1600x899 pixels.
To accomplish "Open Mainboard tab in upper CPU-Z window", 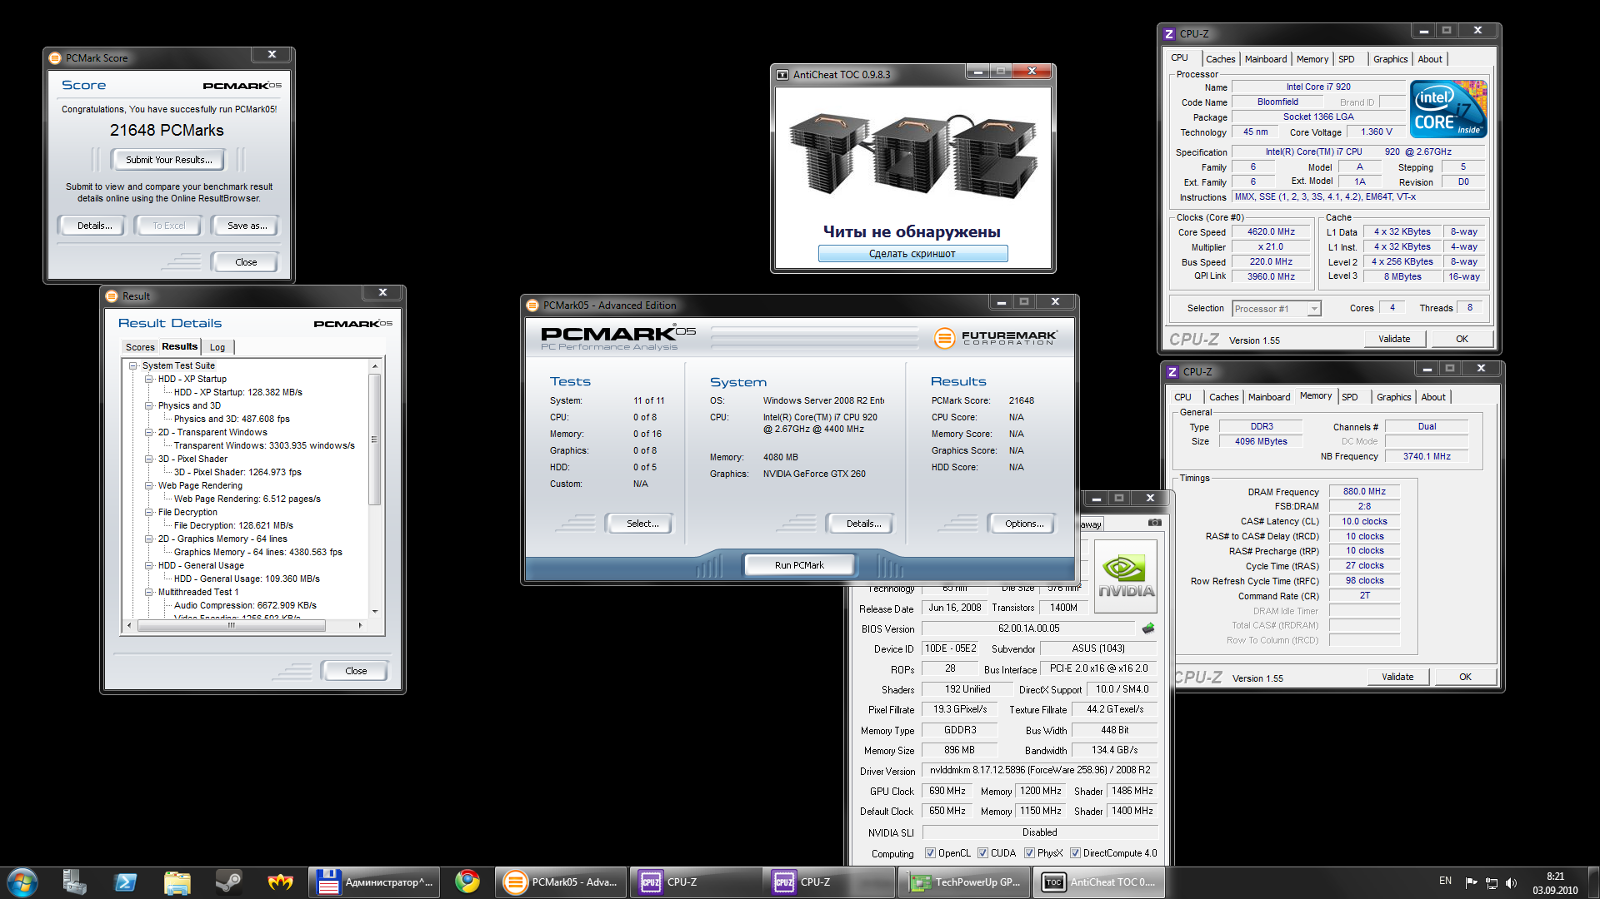I will [x=1265, y=59].
